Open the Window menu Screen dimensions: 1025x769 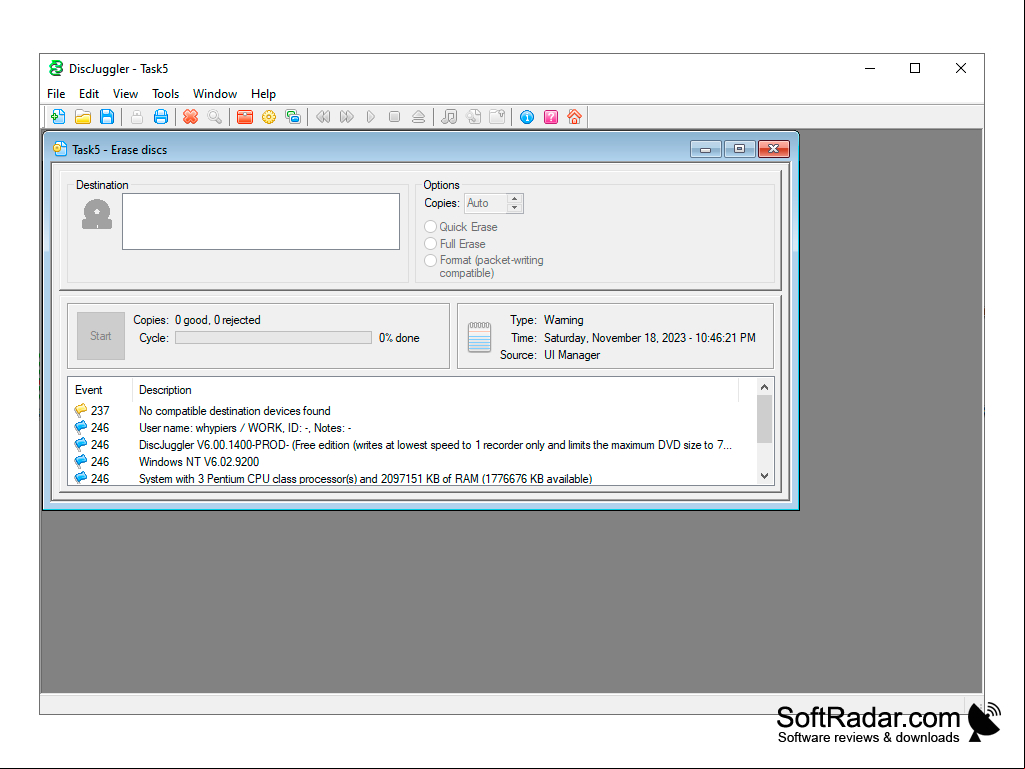point(214,94)
